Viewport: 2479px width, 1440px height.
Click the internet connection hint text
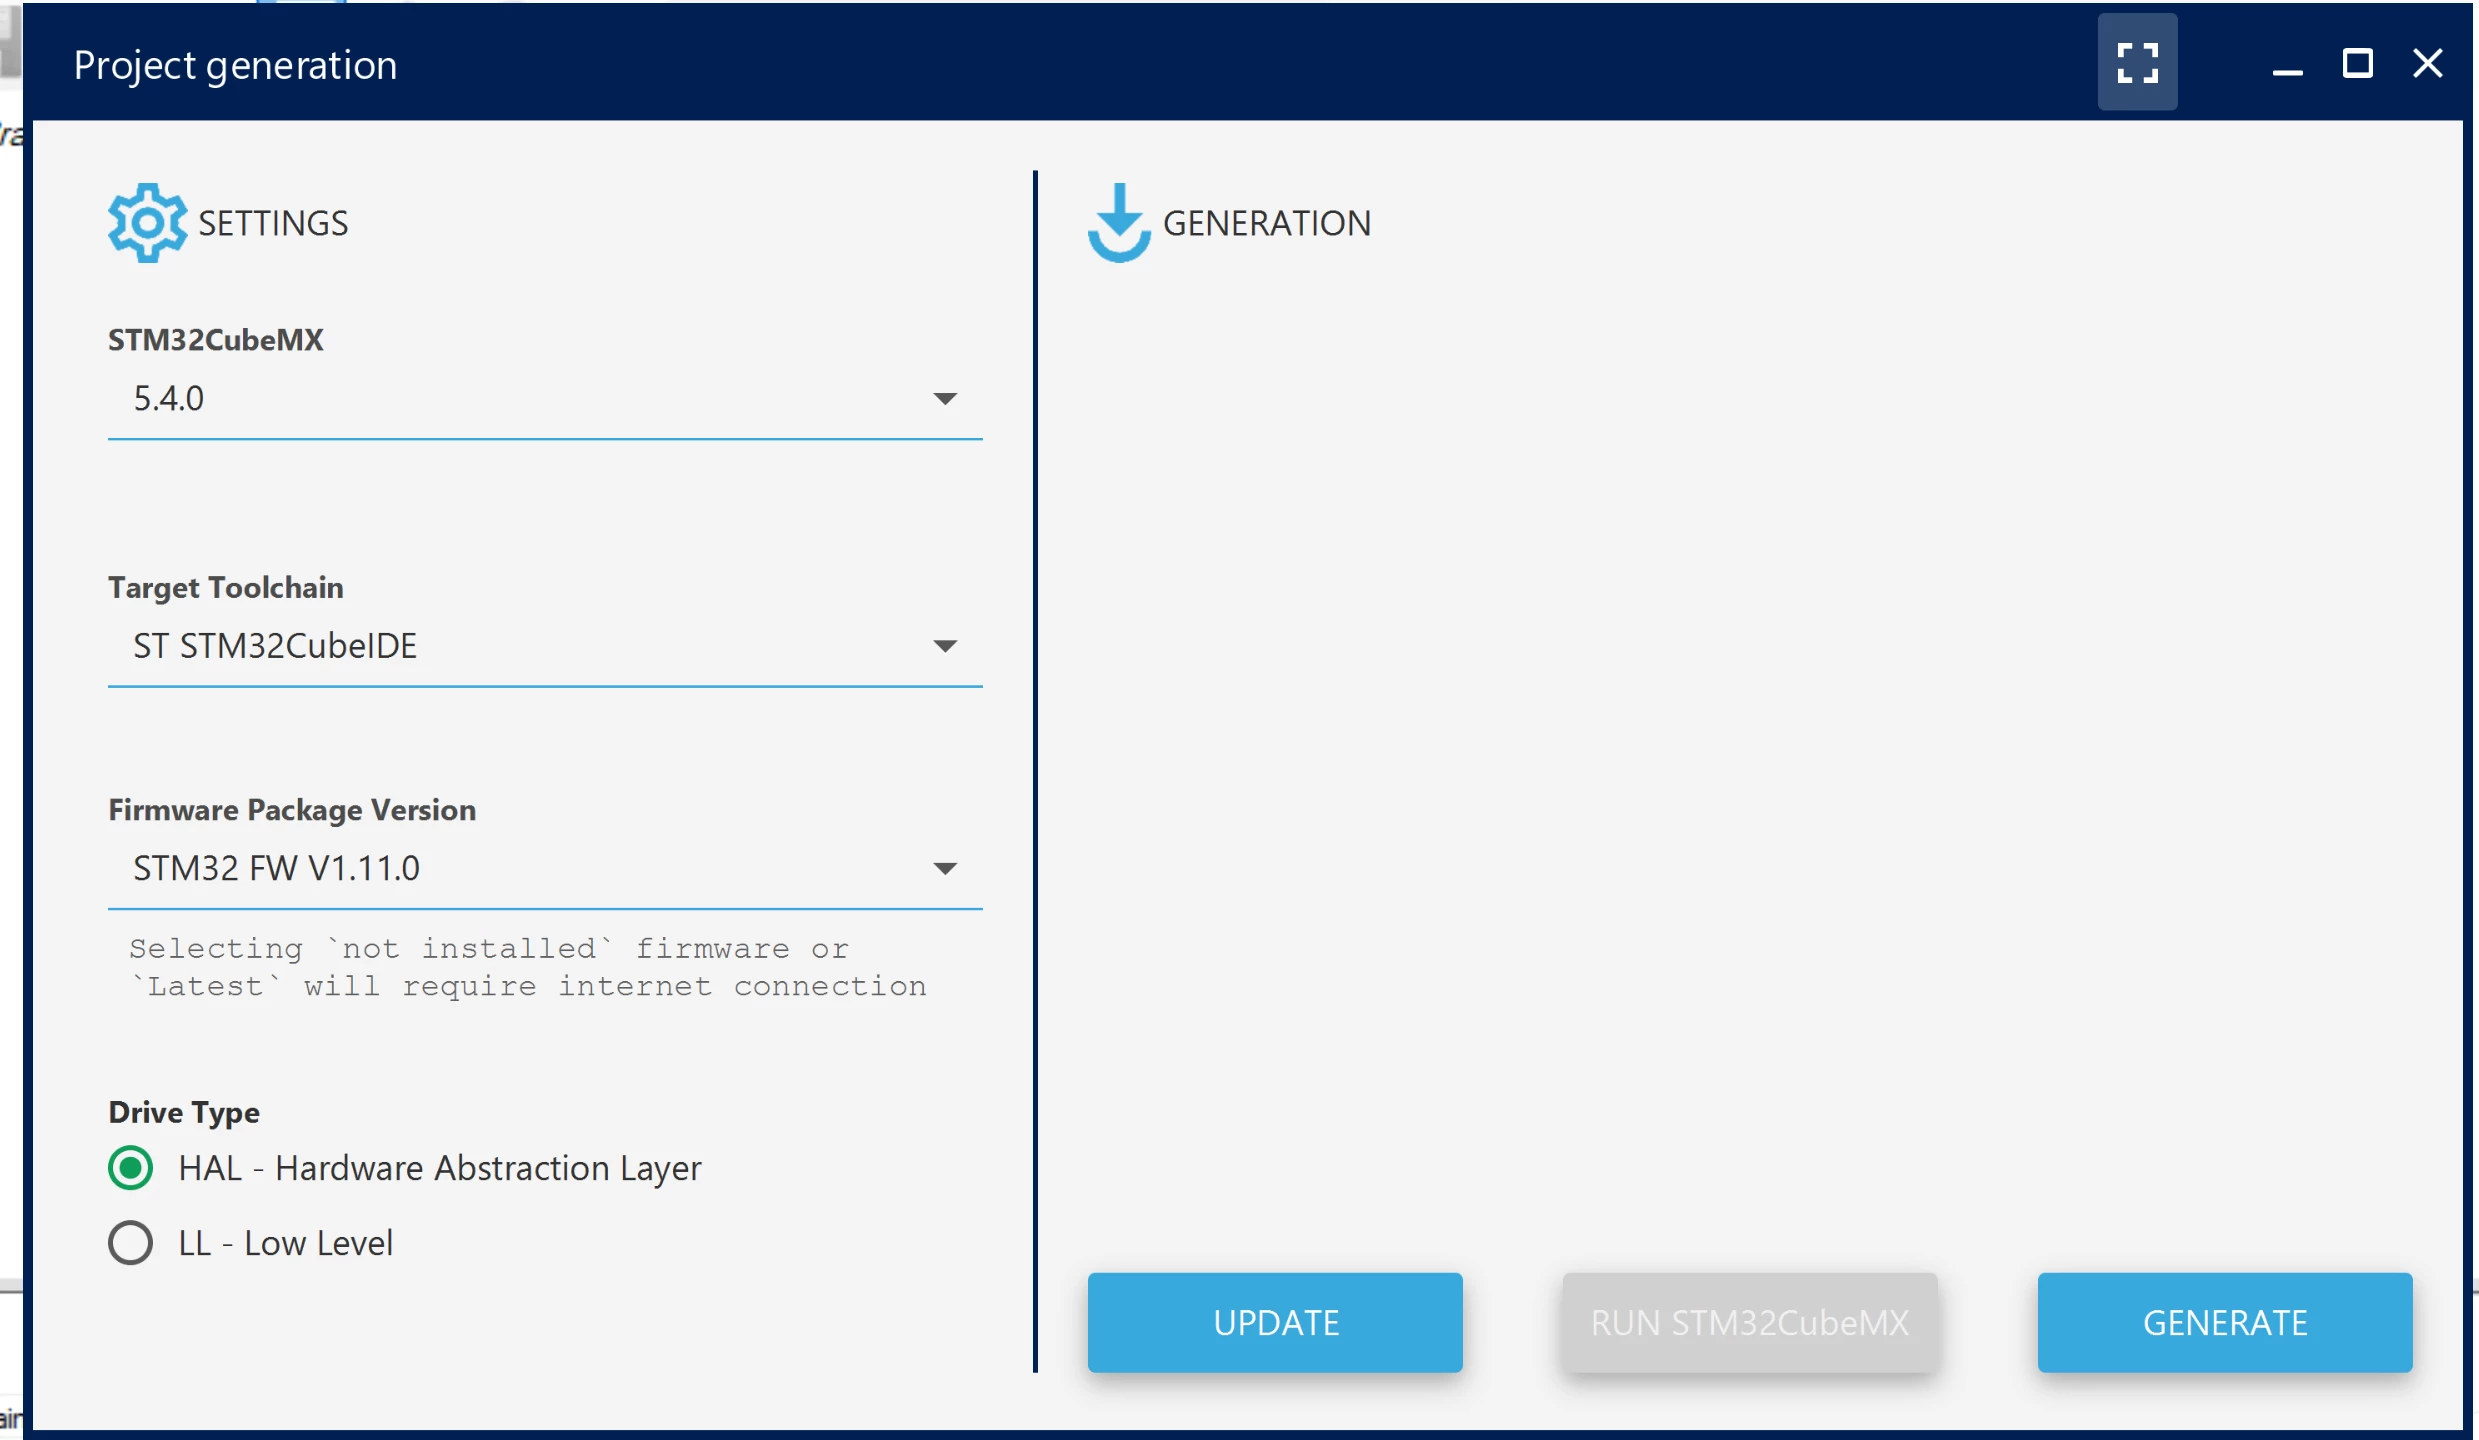(528, 967)
